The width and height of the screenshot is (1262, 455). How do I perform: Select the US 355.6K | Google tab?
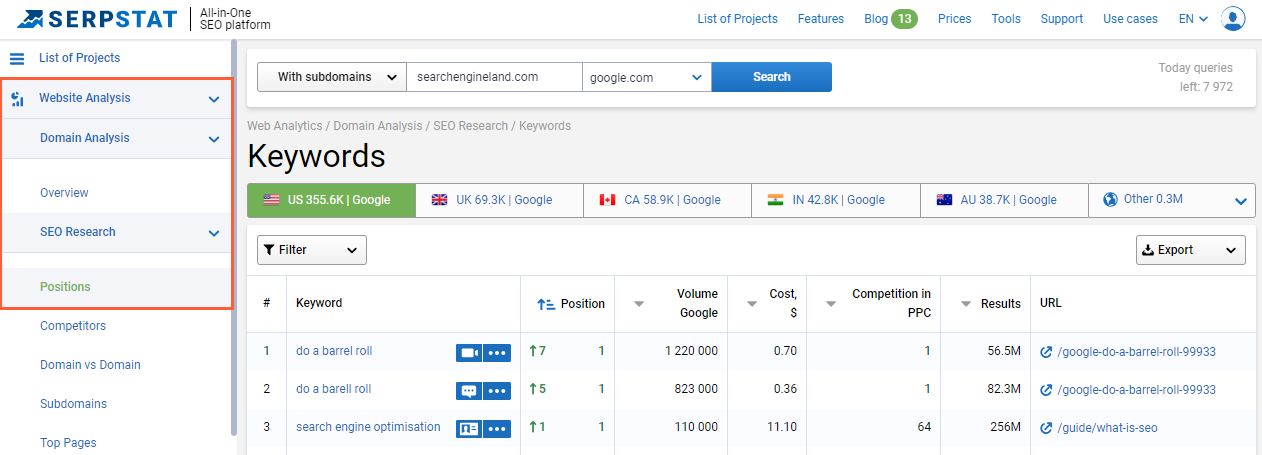(331, 200)
